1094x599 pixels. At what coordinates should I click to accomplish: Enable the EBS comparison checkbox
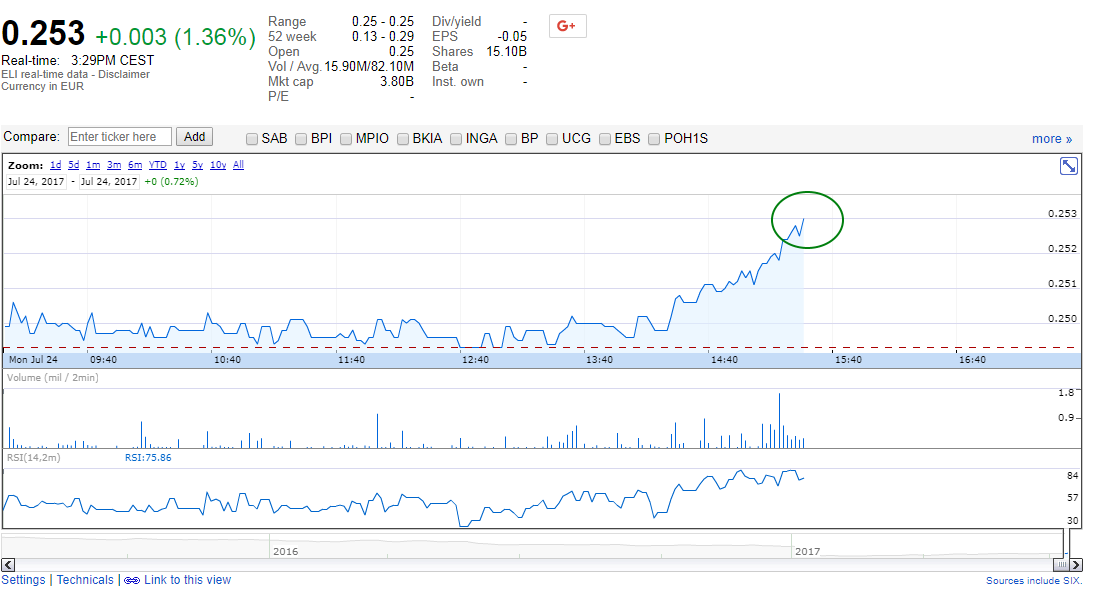point(605,139)
